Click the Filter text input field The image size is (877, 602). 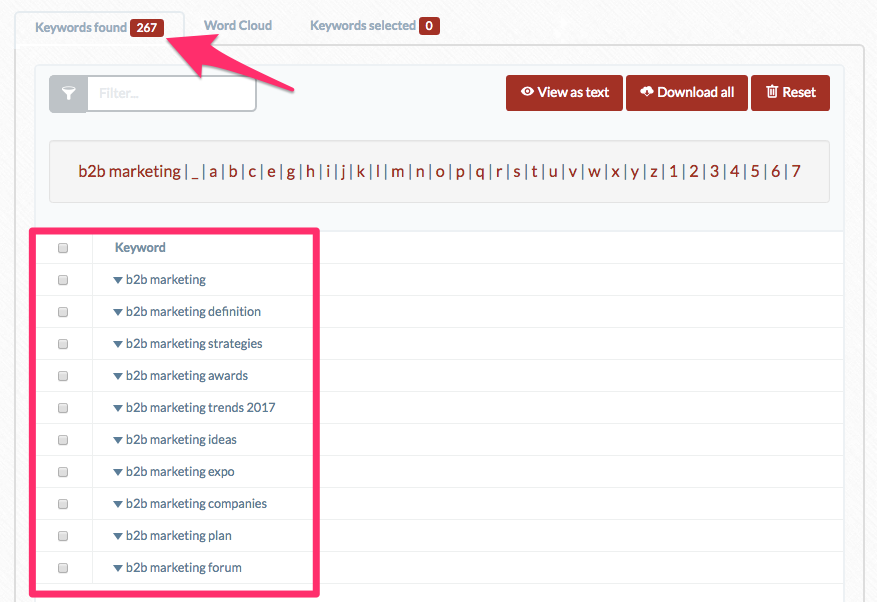(172, 93)
